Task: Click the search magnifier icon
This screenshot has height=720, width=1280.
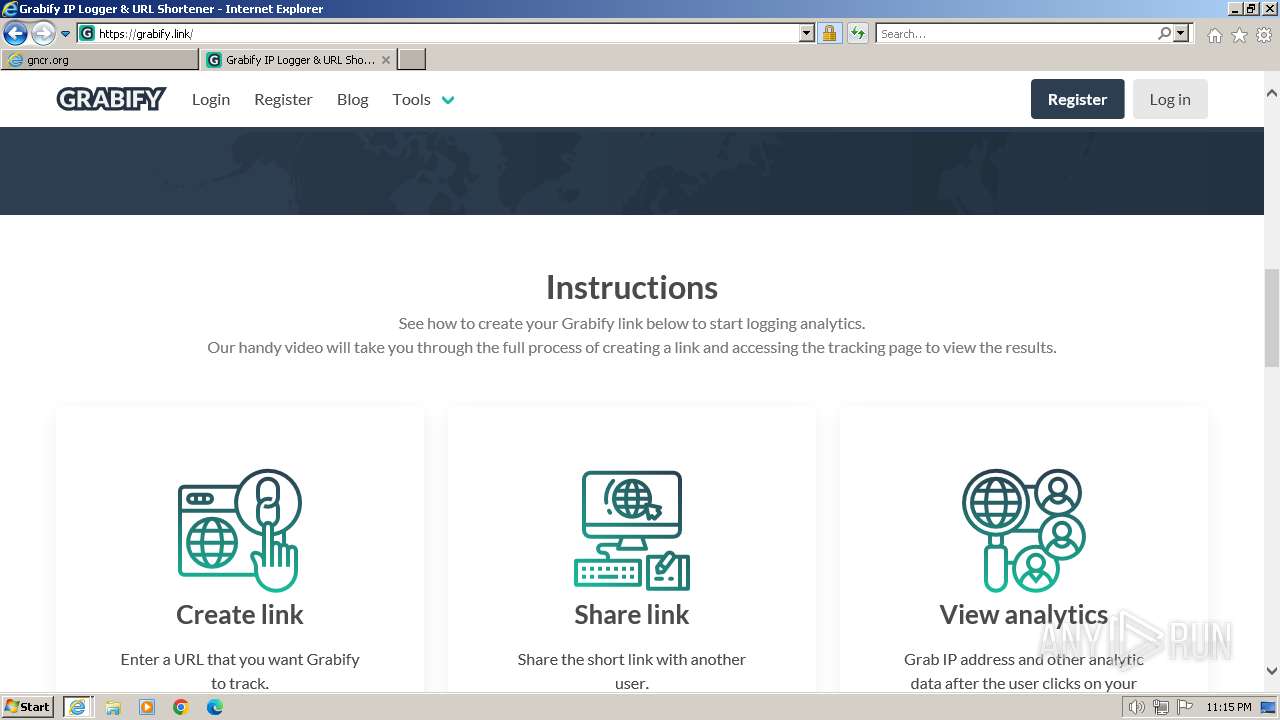Action: 1164,34
